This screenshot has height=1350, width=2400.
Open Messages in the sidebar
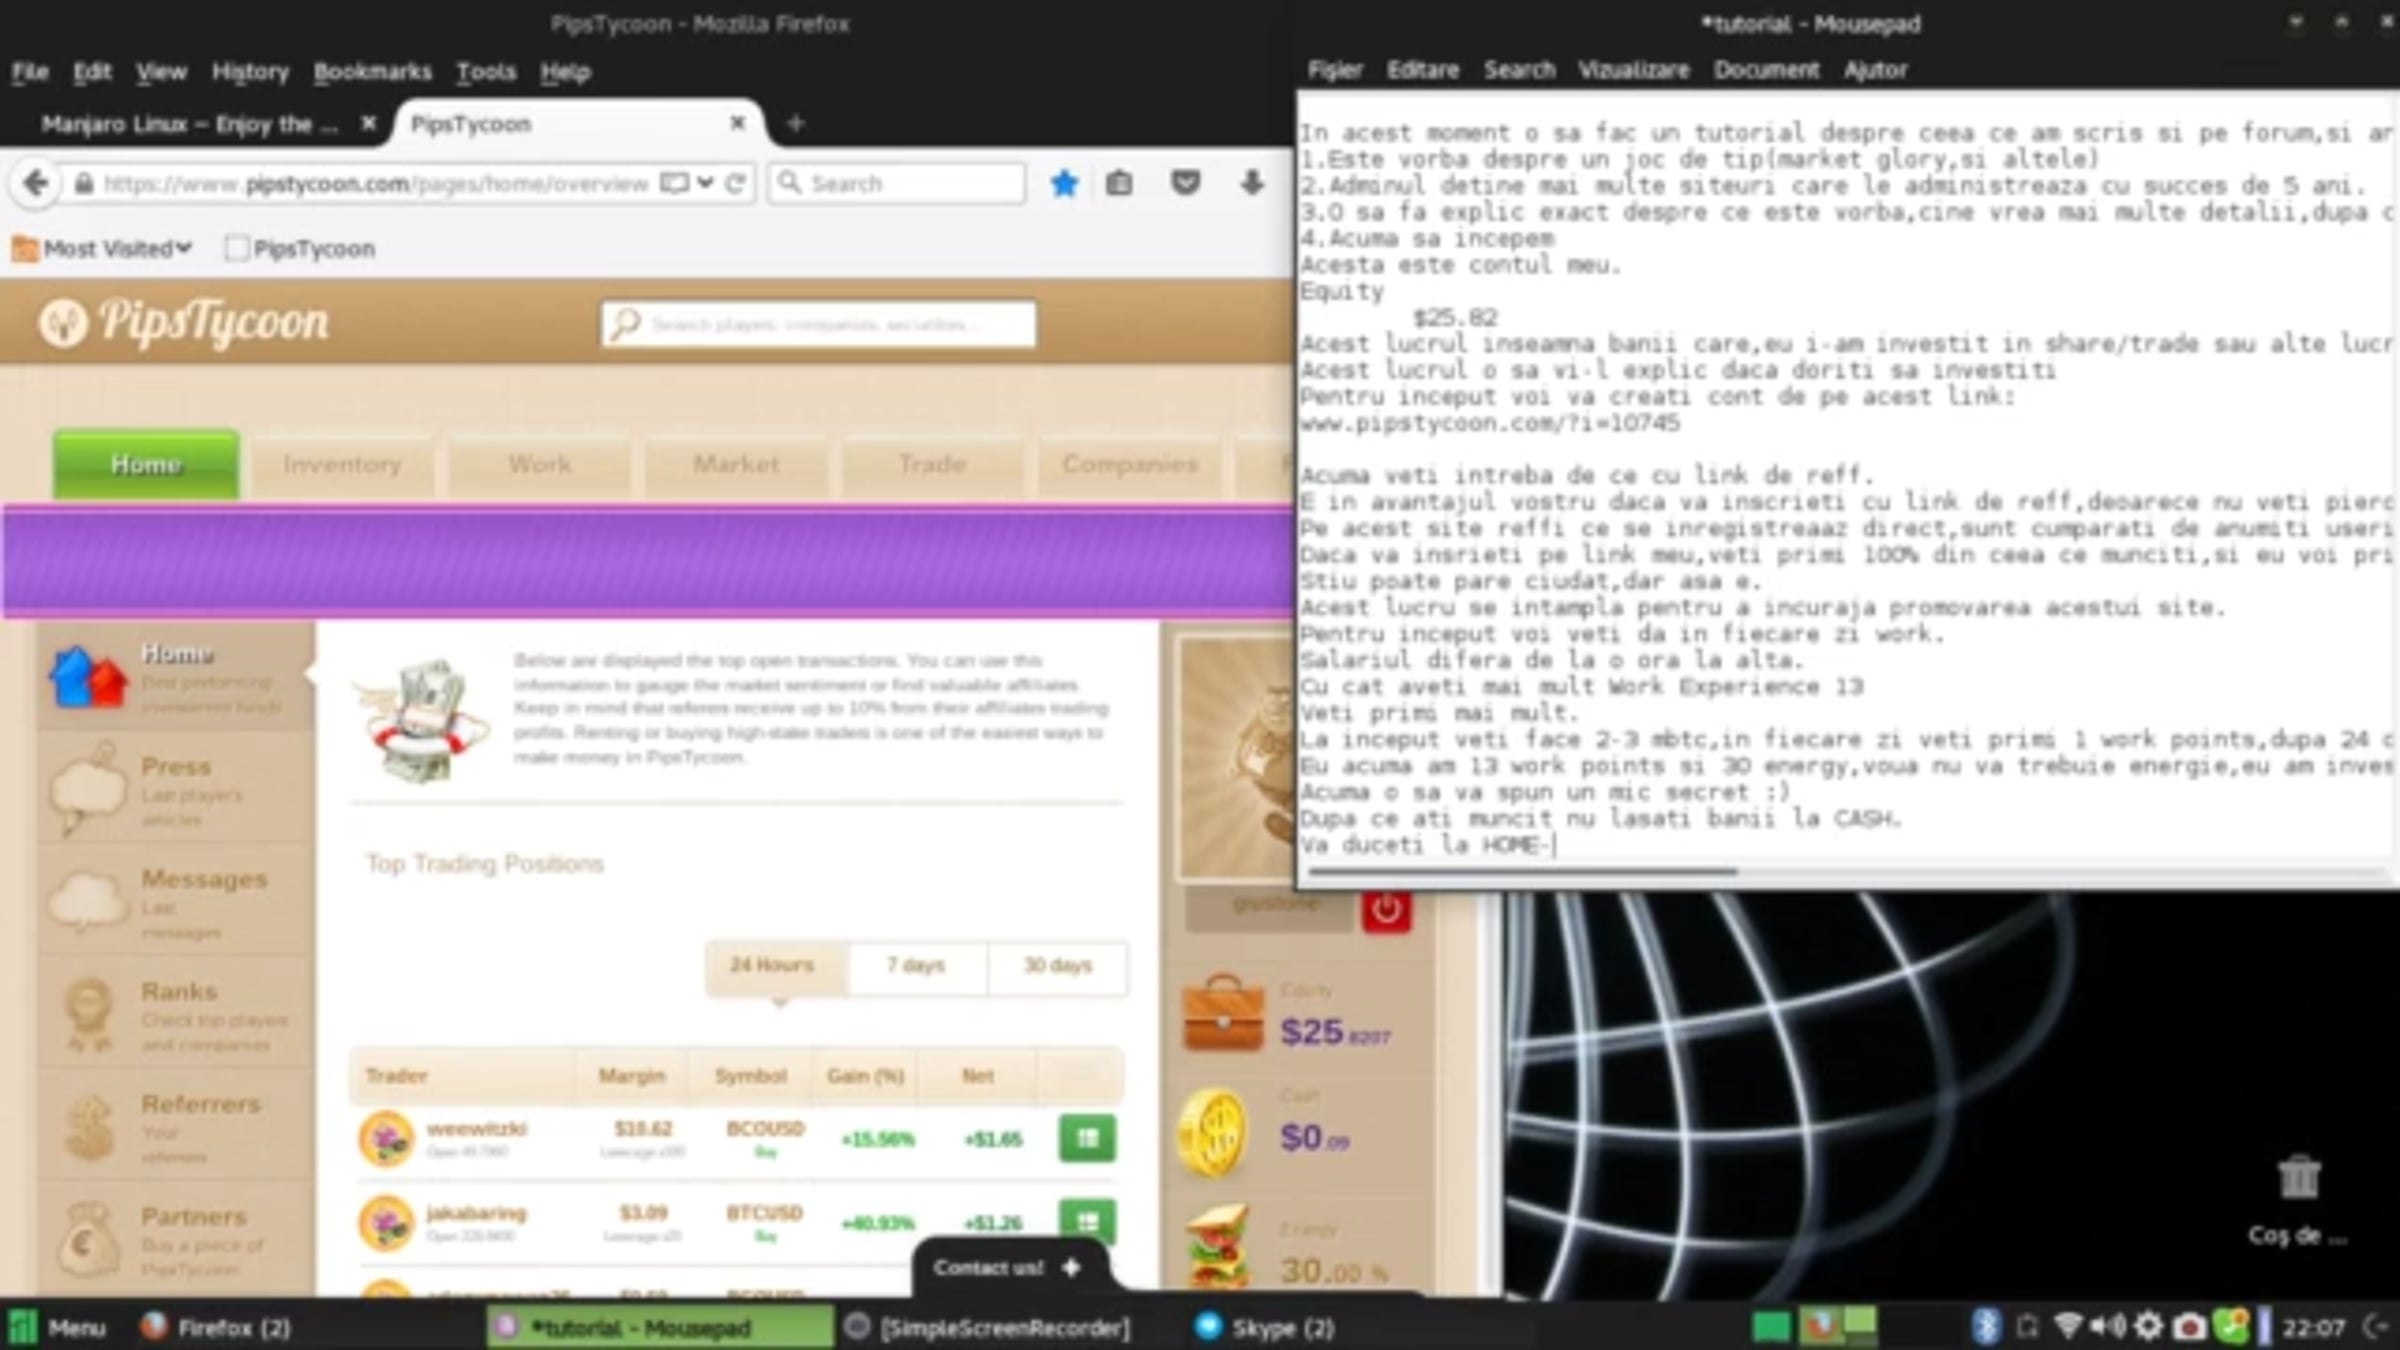tap(176, 902)
